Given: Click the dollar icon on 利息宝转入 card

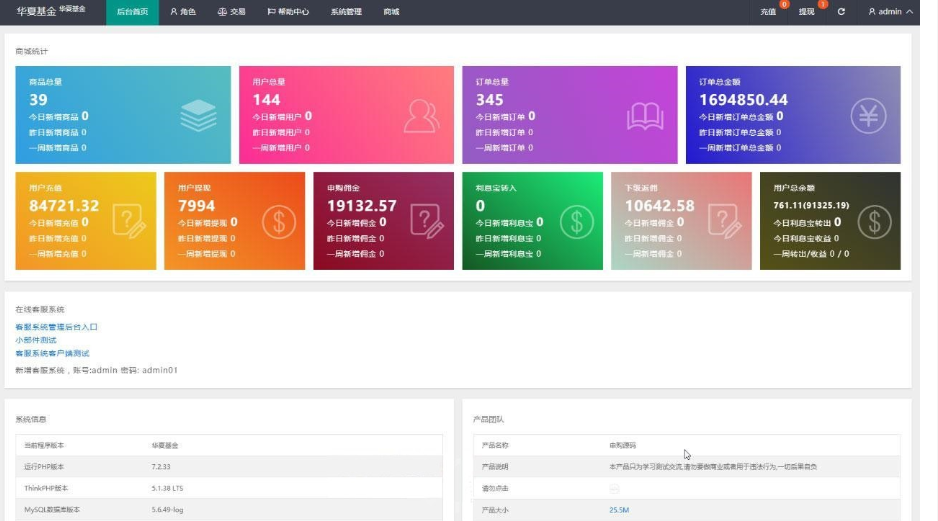Looking at the screenshot, I should click(577, 222).
